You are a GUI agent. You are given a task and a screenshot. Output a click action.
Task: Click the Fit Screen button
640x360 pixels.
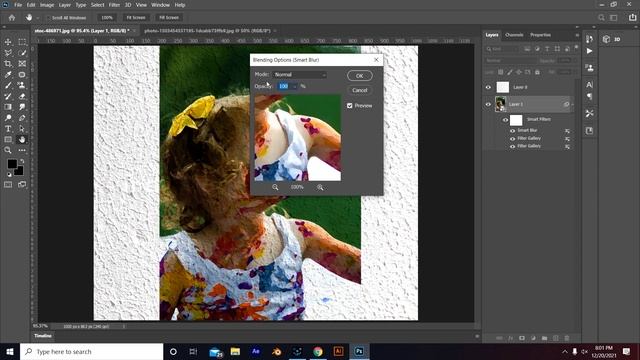[136, 18]
